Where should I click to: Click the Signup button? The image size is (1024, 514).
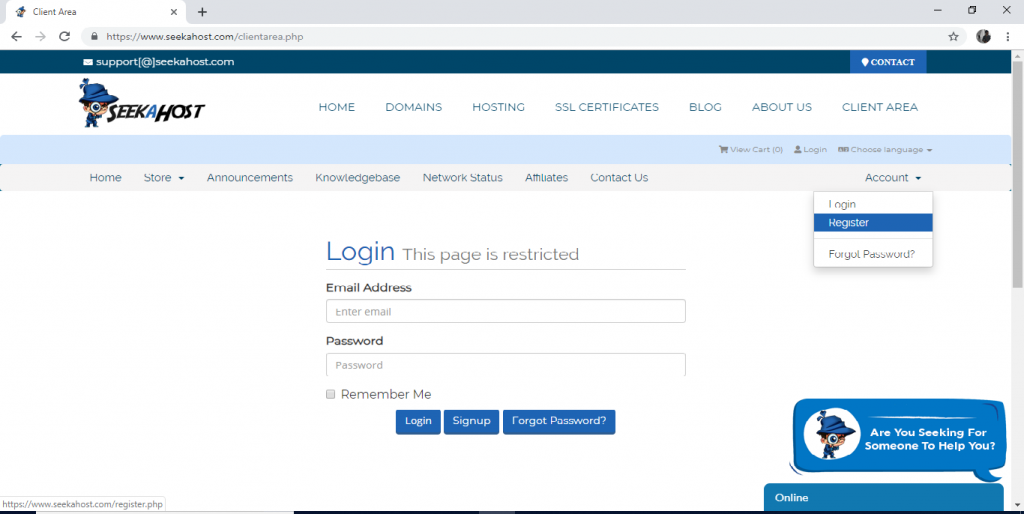472,421
